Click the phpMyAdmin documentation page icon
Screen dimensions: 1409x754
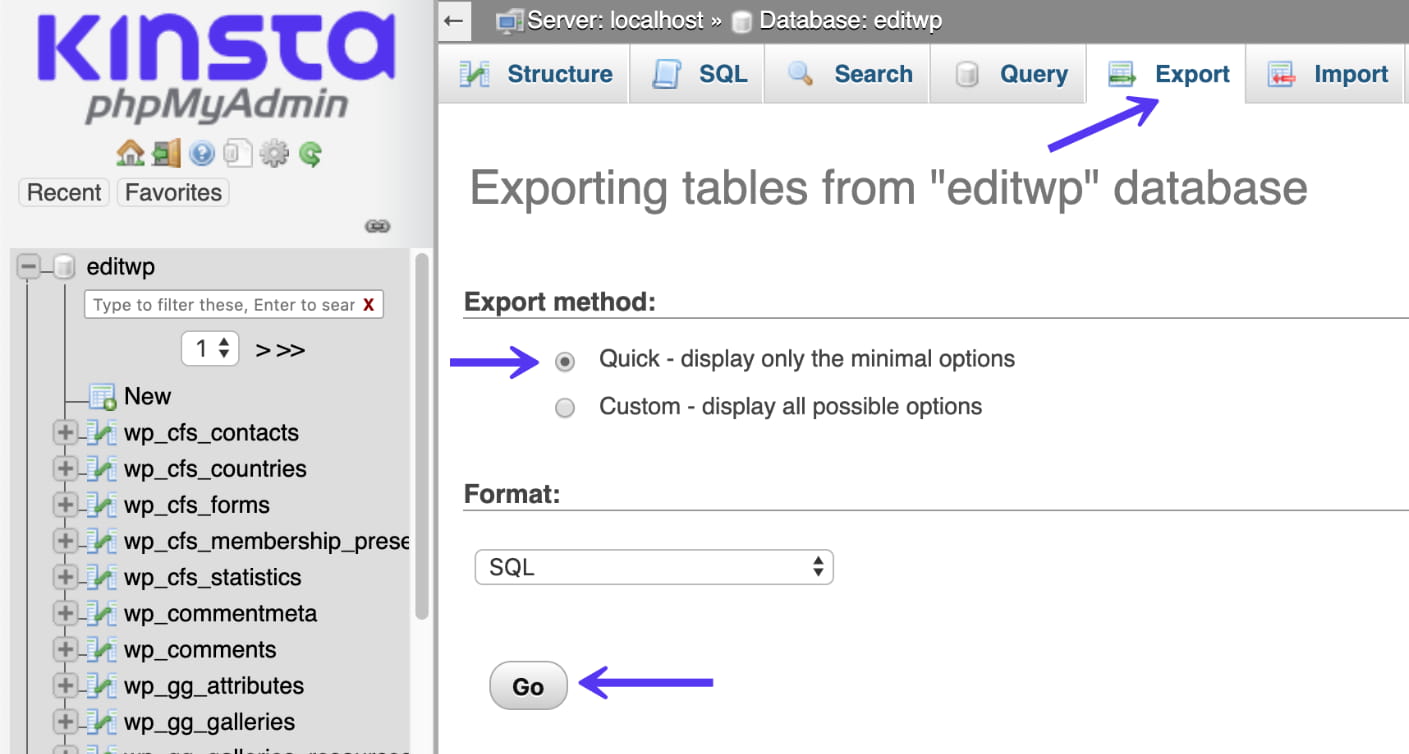point(238,153)
